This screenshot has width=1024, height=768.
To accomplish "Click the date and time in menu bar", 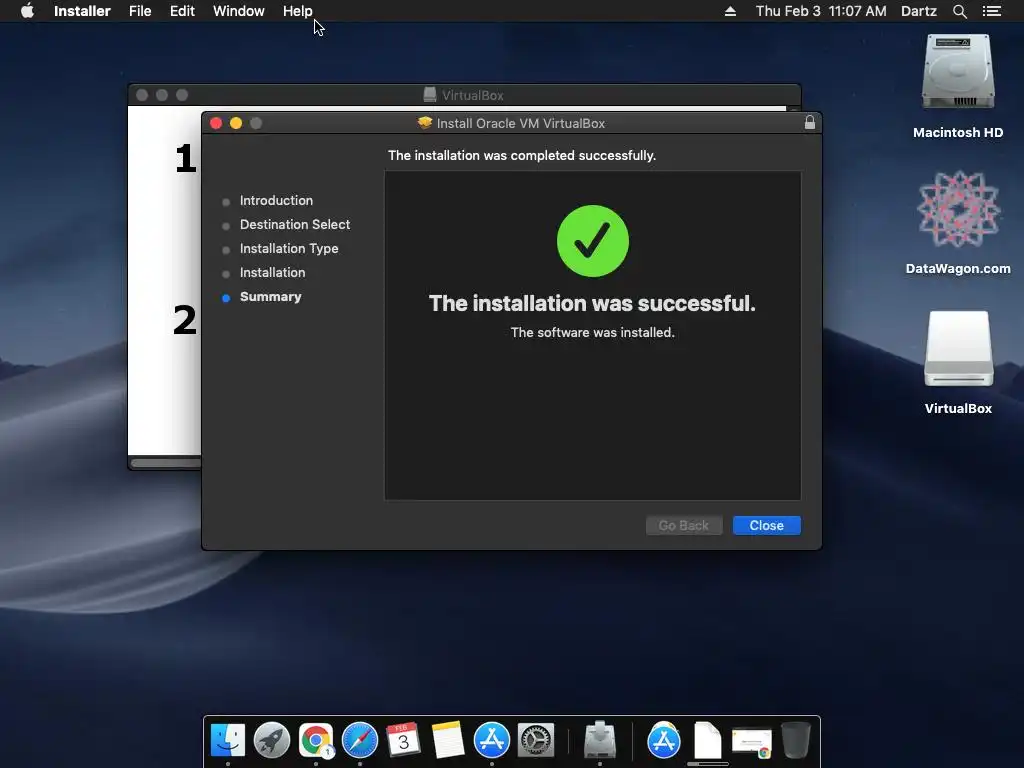I will pyautogui.click(x=821, y=11).
